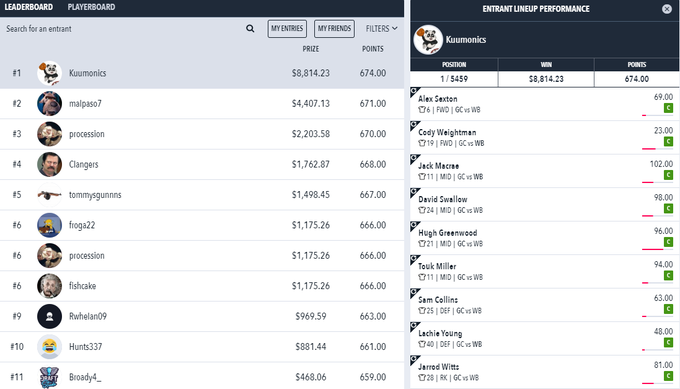This screenshot has width=680, height=389.
Task: Click the avatar of #3 procession
Action: click(49, 134)
